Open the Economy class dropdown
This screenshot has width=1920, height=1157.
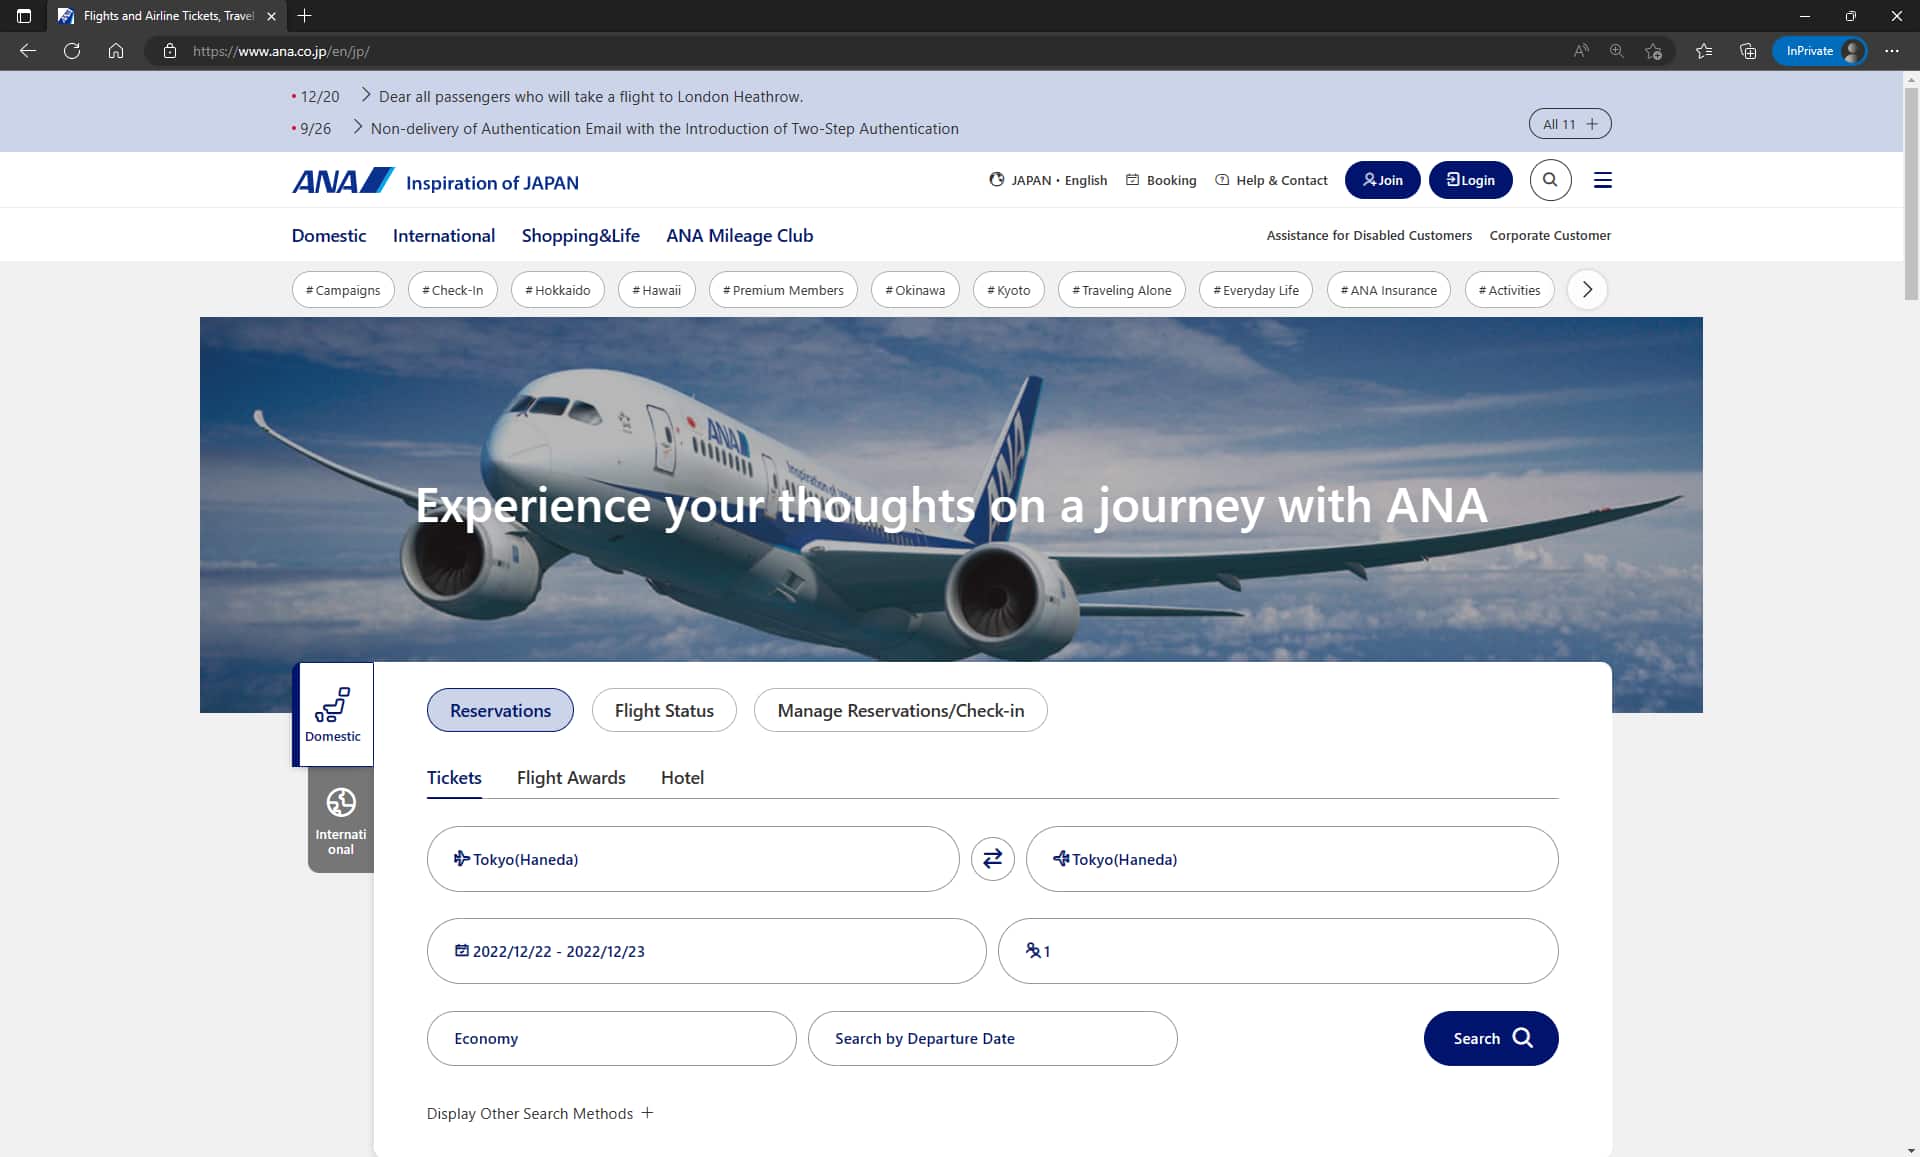pos(612,1038)
